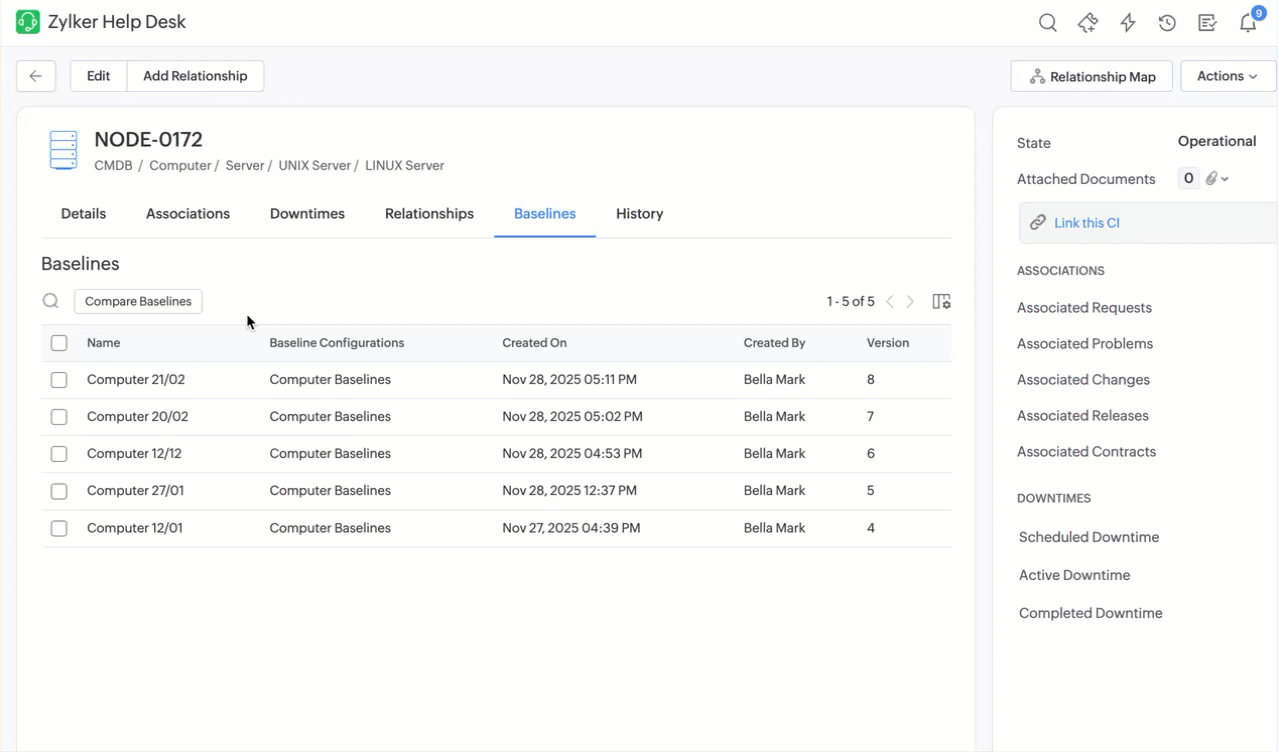
Task: Expand the attached documents paperclip dropdown
Action: [x=1216, y=179]
